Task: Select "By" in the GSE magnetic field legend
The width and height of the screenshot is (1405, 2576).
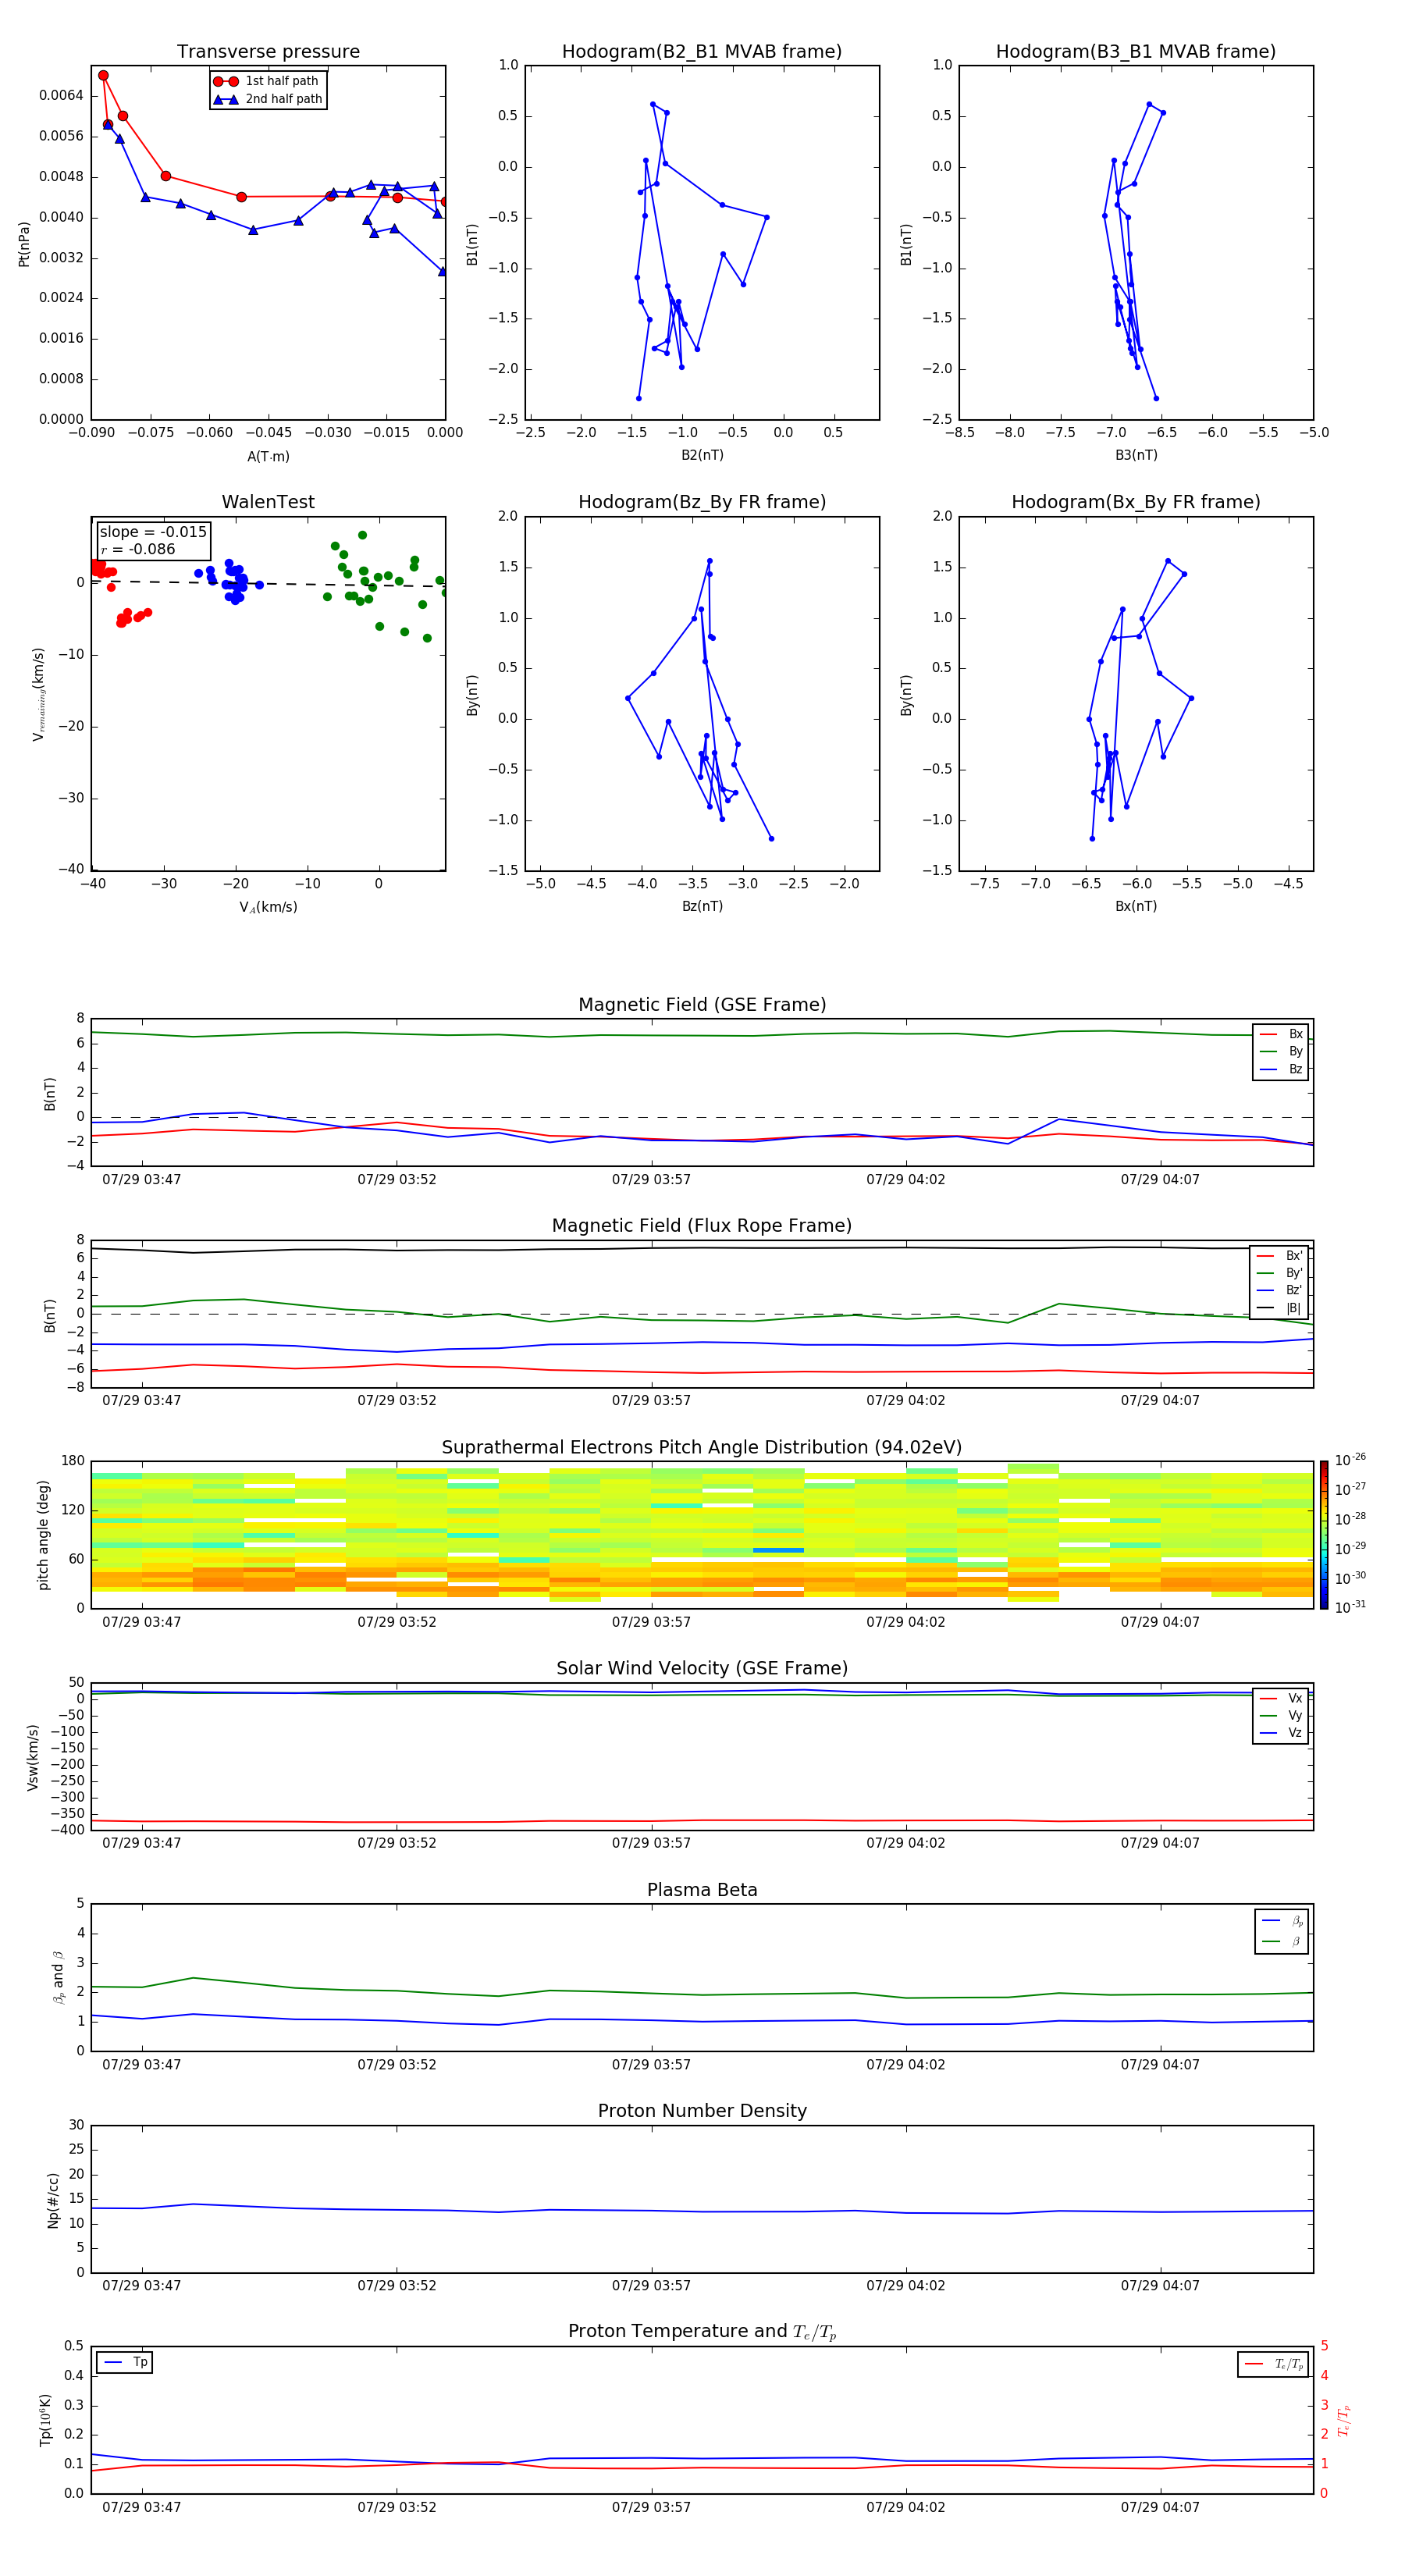Action: 1281,1051
